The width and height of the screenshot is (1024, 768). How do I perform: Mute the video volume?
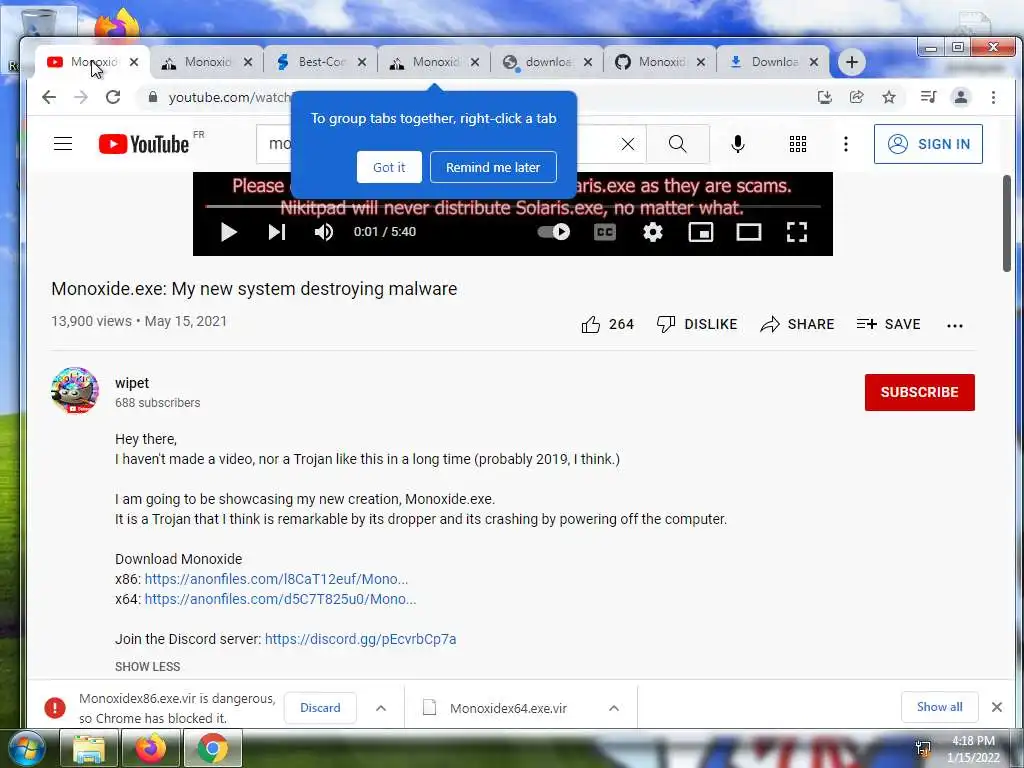pyautogui.click(x=324, y=232)
